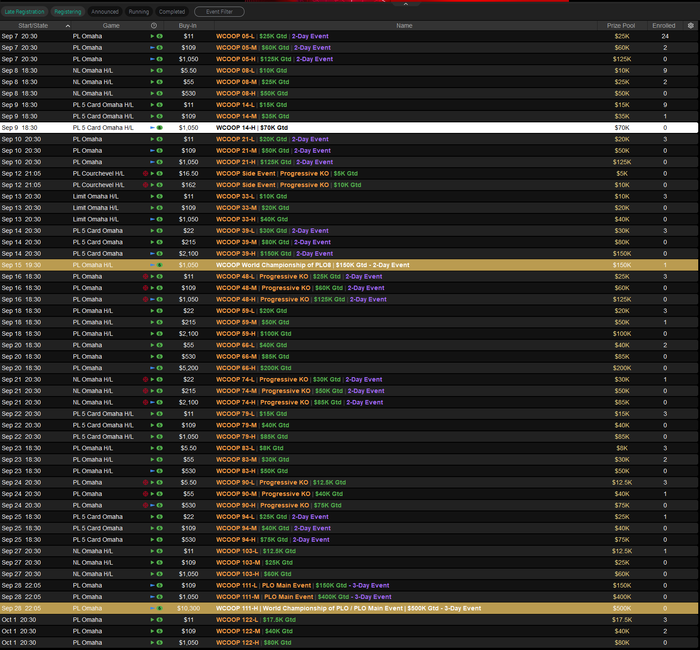This screenshot has width=700, height=650.
Task: Click the blue flag icon in WCOOP 39-H row
Action: coord(152,254)
